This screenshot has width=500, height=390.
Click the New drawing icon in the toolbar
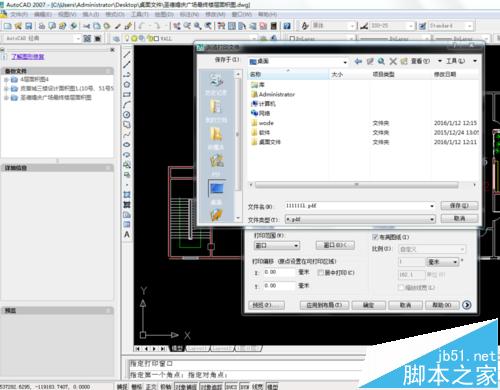click(7, 26)
